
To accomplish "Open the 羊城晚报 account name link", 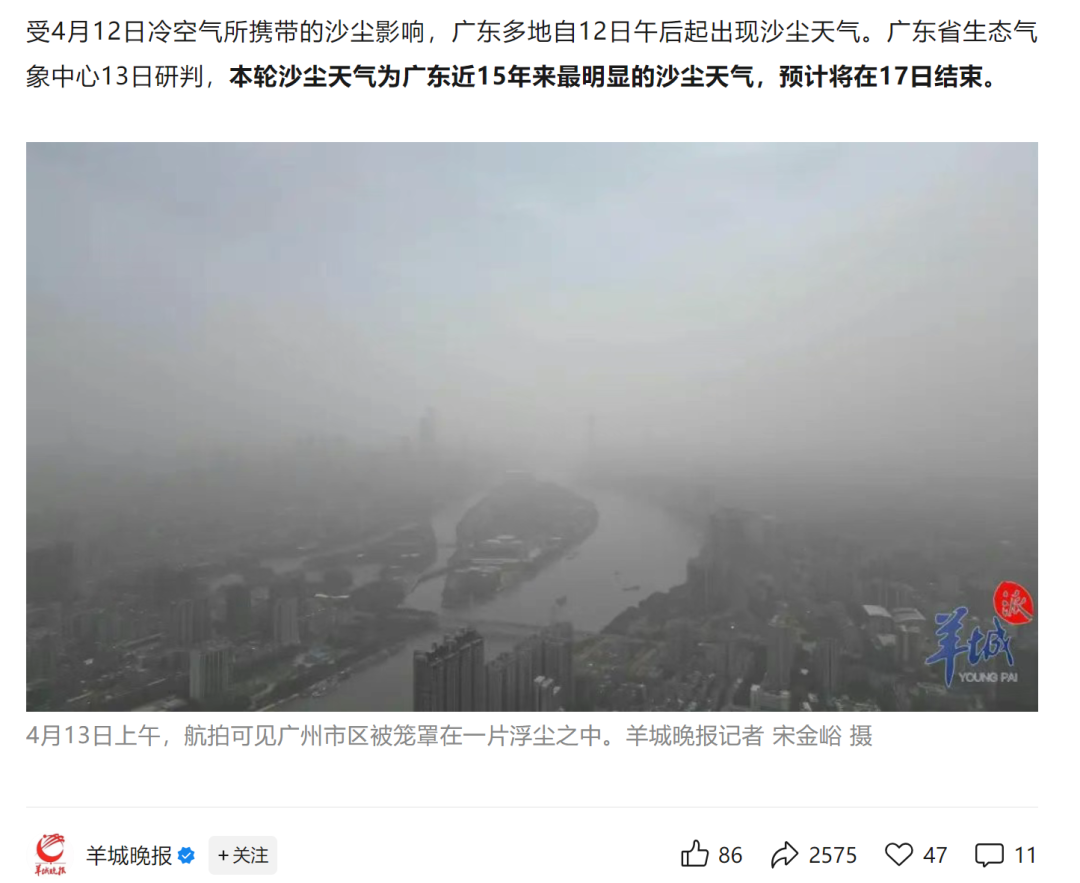I will (x=129, y=855).
